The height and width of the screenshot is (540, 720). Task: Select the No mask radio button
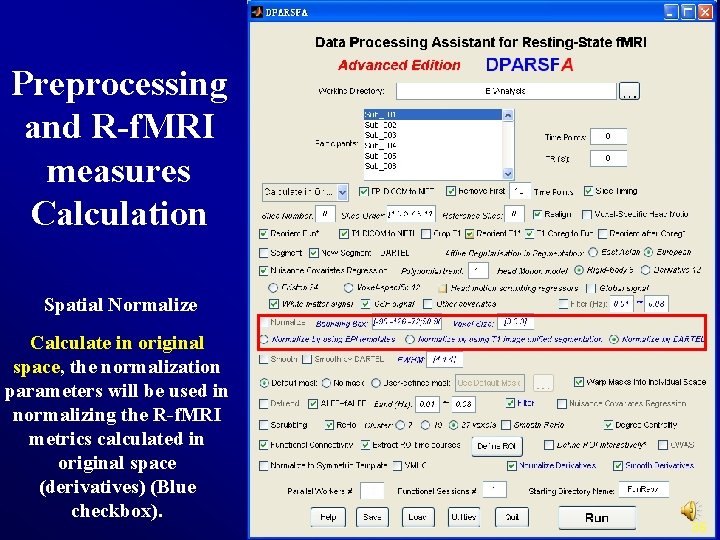326,382
